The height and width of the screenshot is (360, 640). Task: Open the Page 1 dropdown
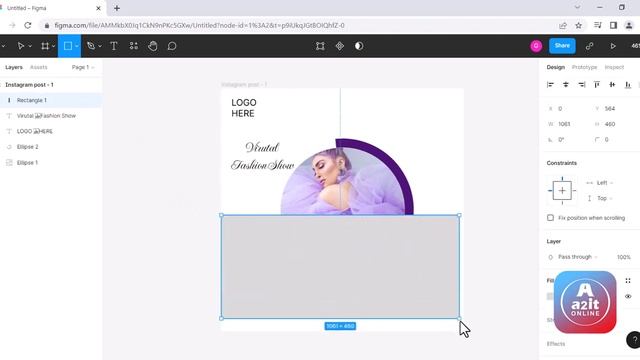[83, 67]
